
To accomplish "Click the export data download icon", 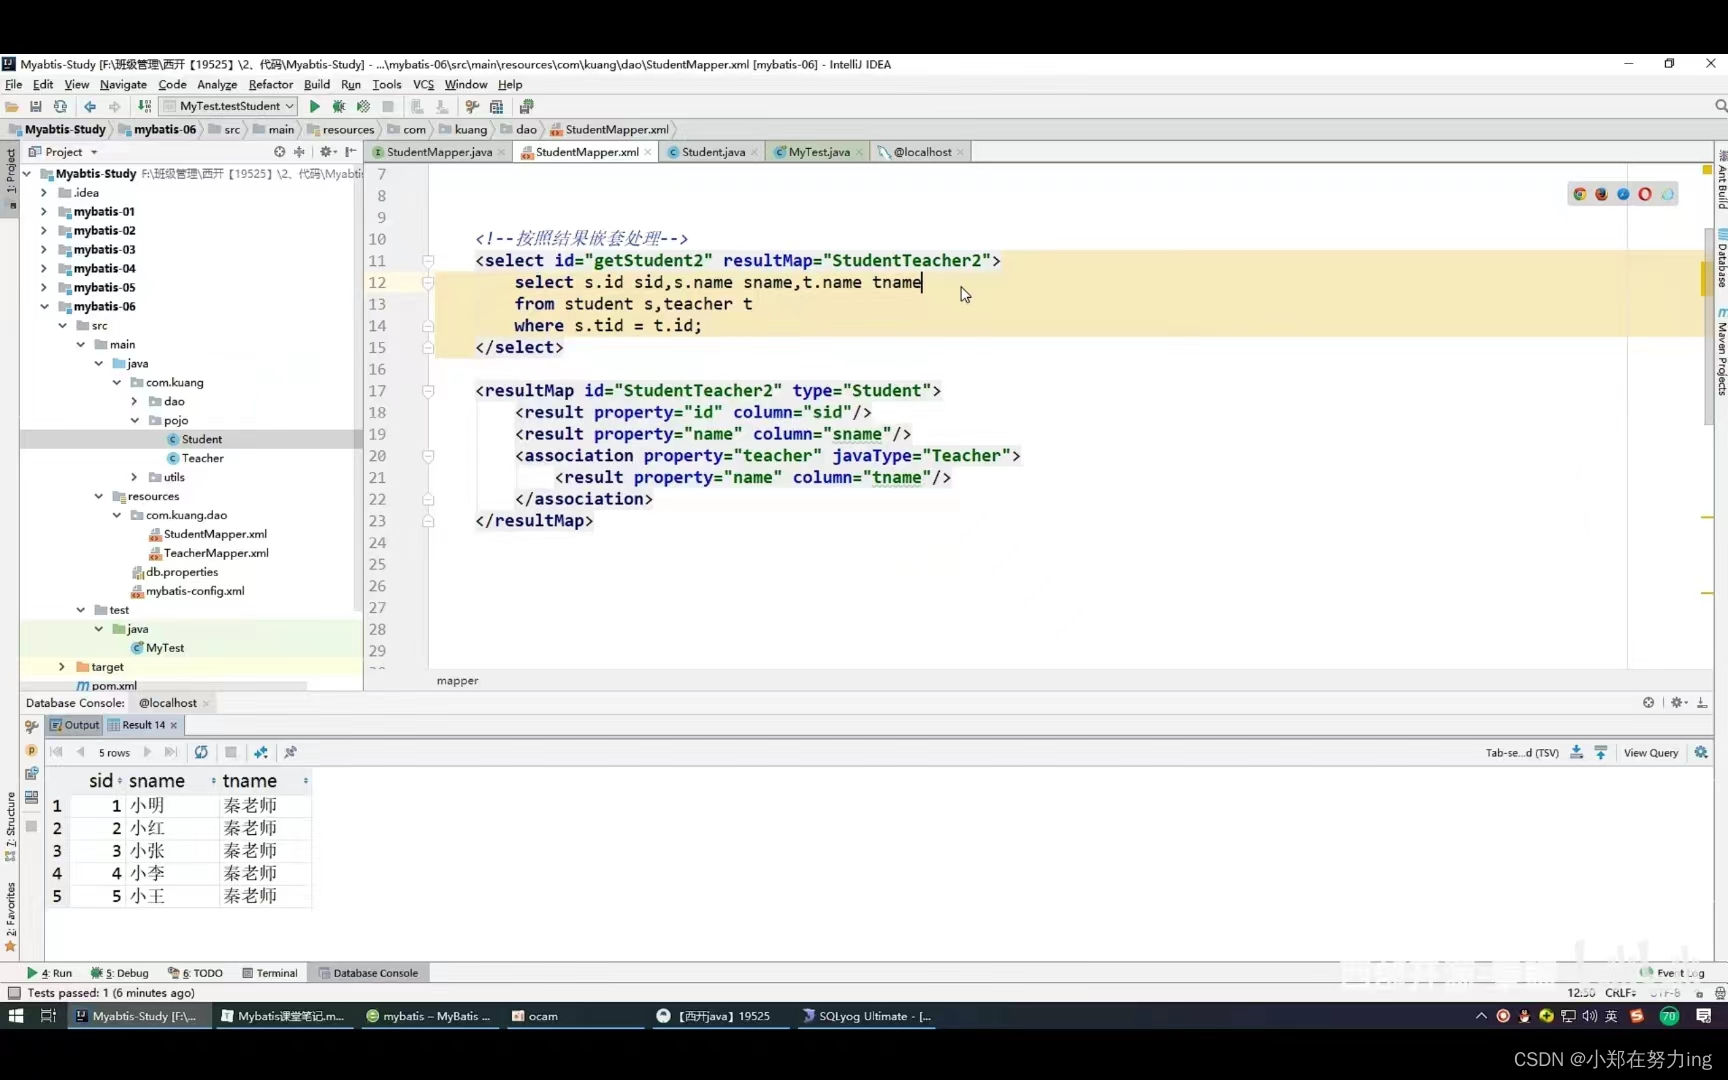I will coord(1576,752).
